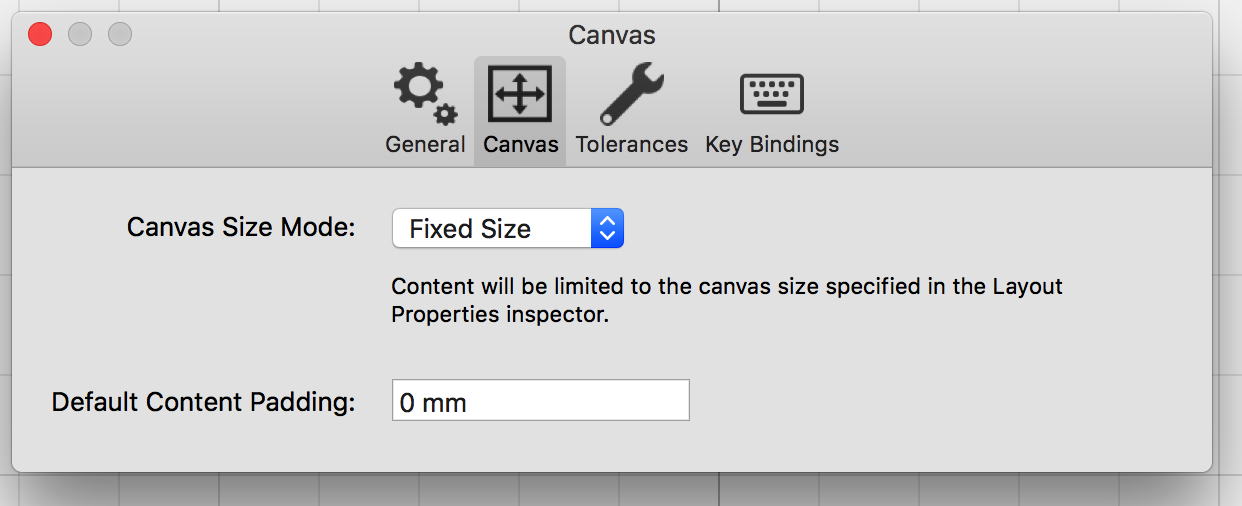Screen dimensions: 1242x506
Task: Click the 0 mm value text
Action: pyautogui.click(x=433, y=403)
